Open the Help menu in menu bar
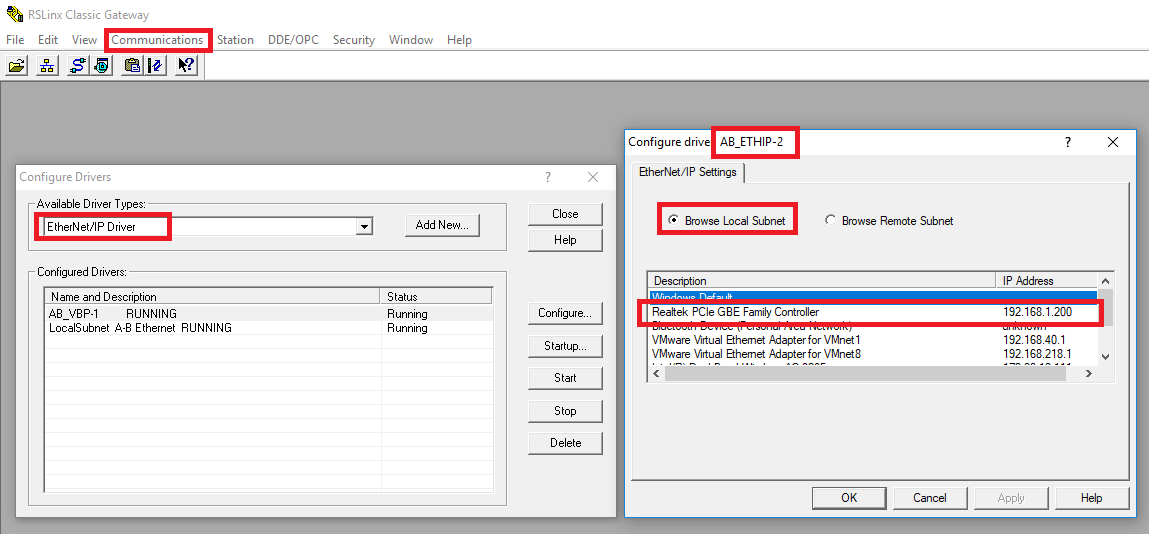Screen dimensions: 1149x534 459,40
